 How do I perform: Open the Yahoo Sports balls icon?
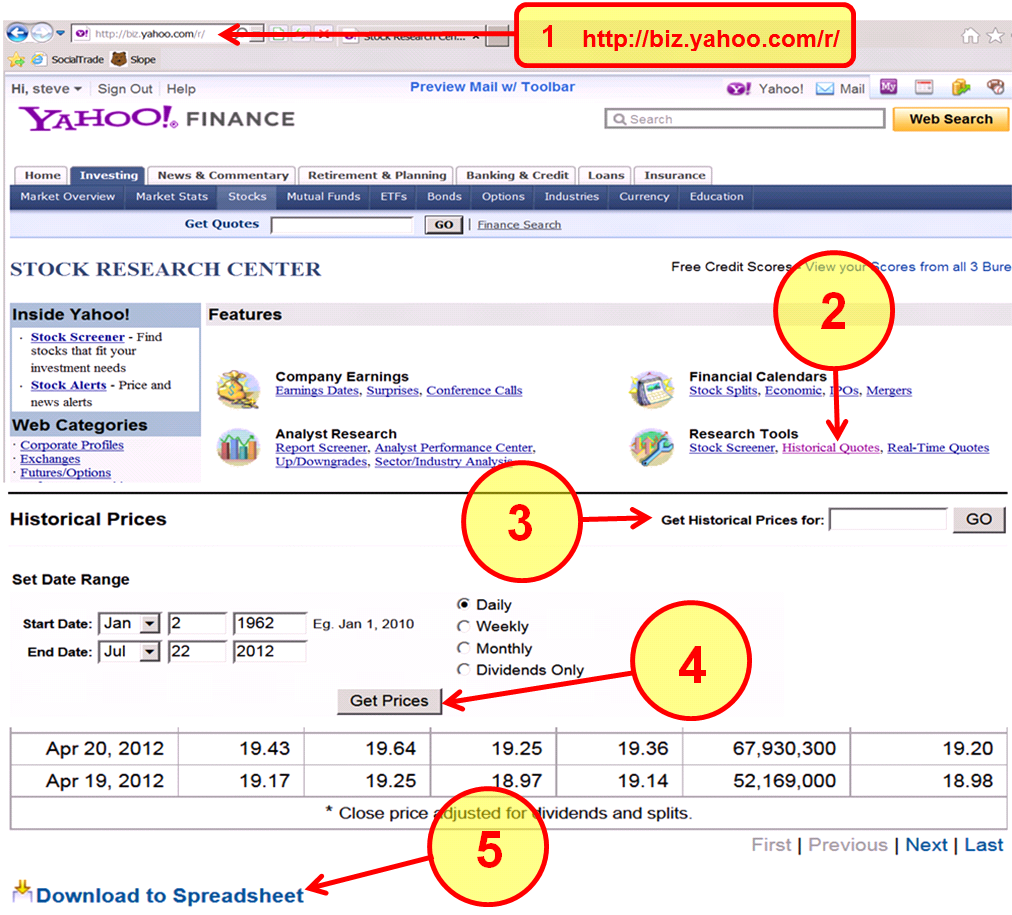[x=995, y=87]
